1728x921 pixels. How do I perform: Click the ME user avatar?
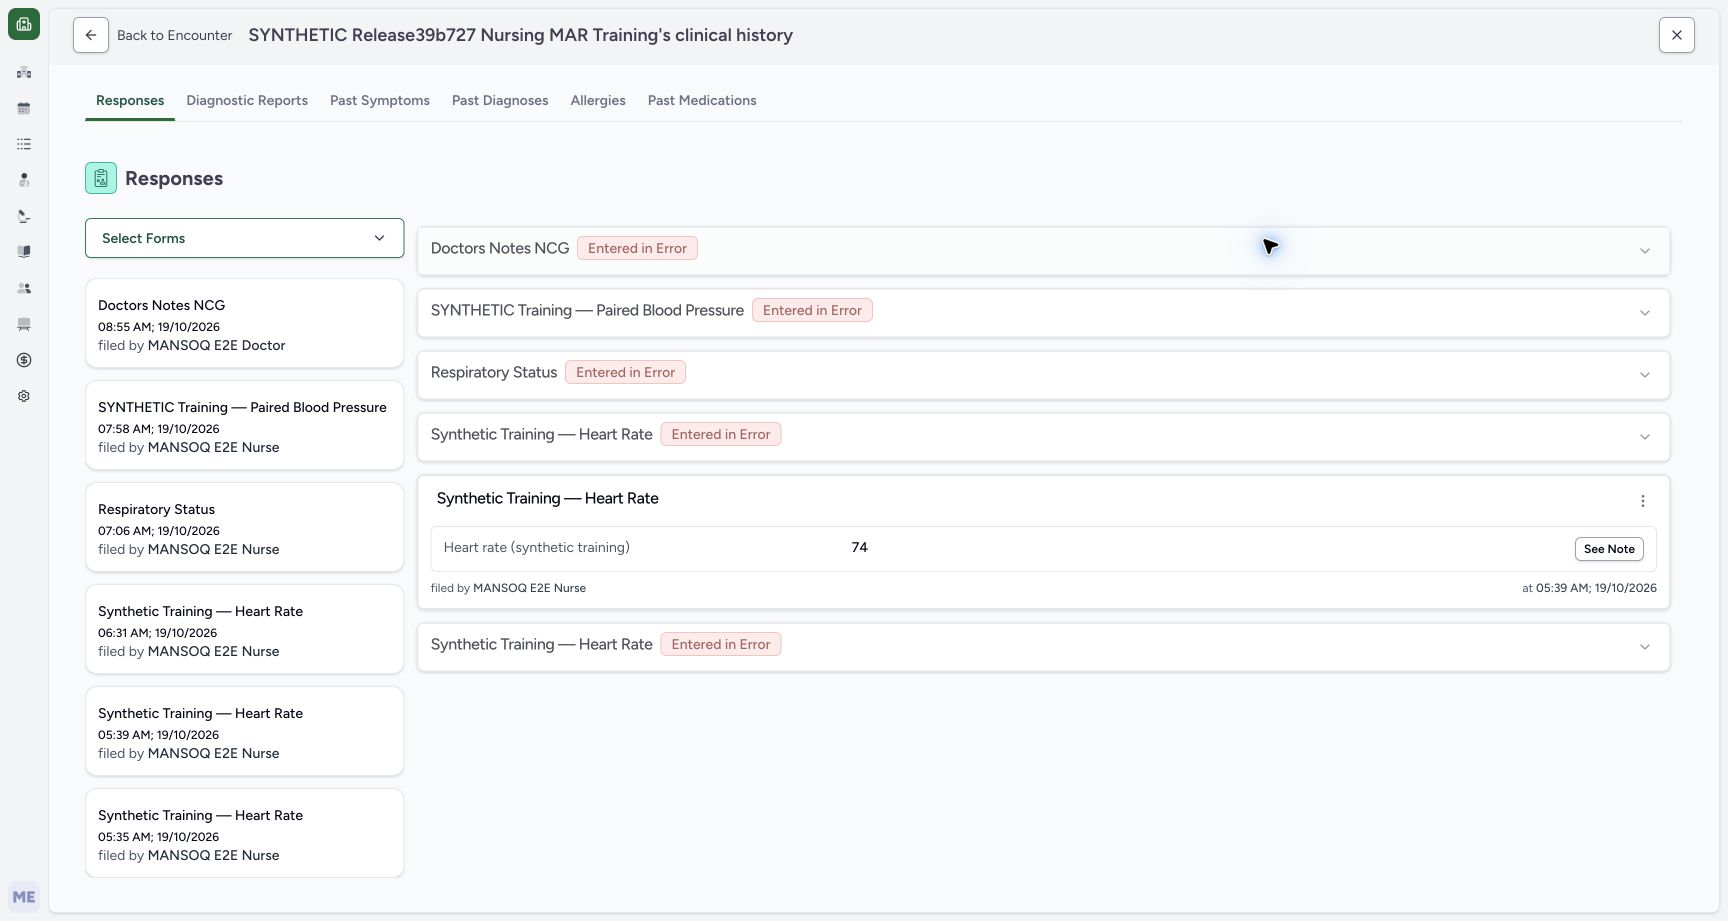pyautogui.click(x=24, y=897)
